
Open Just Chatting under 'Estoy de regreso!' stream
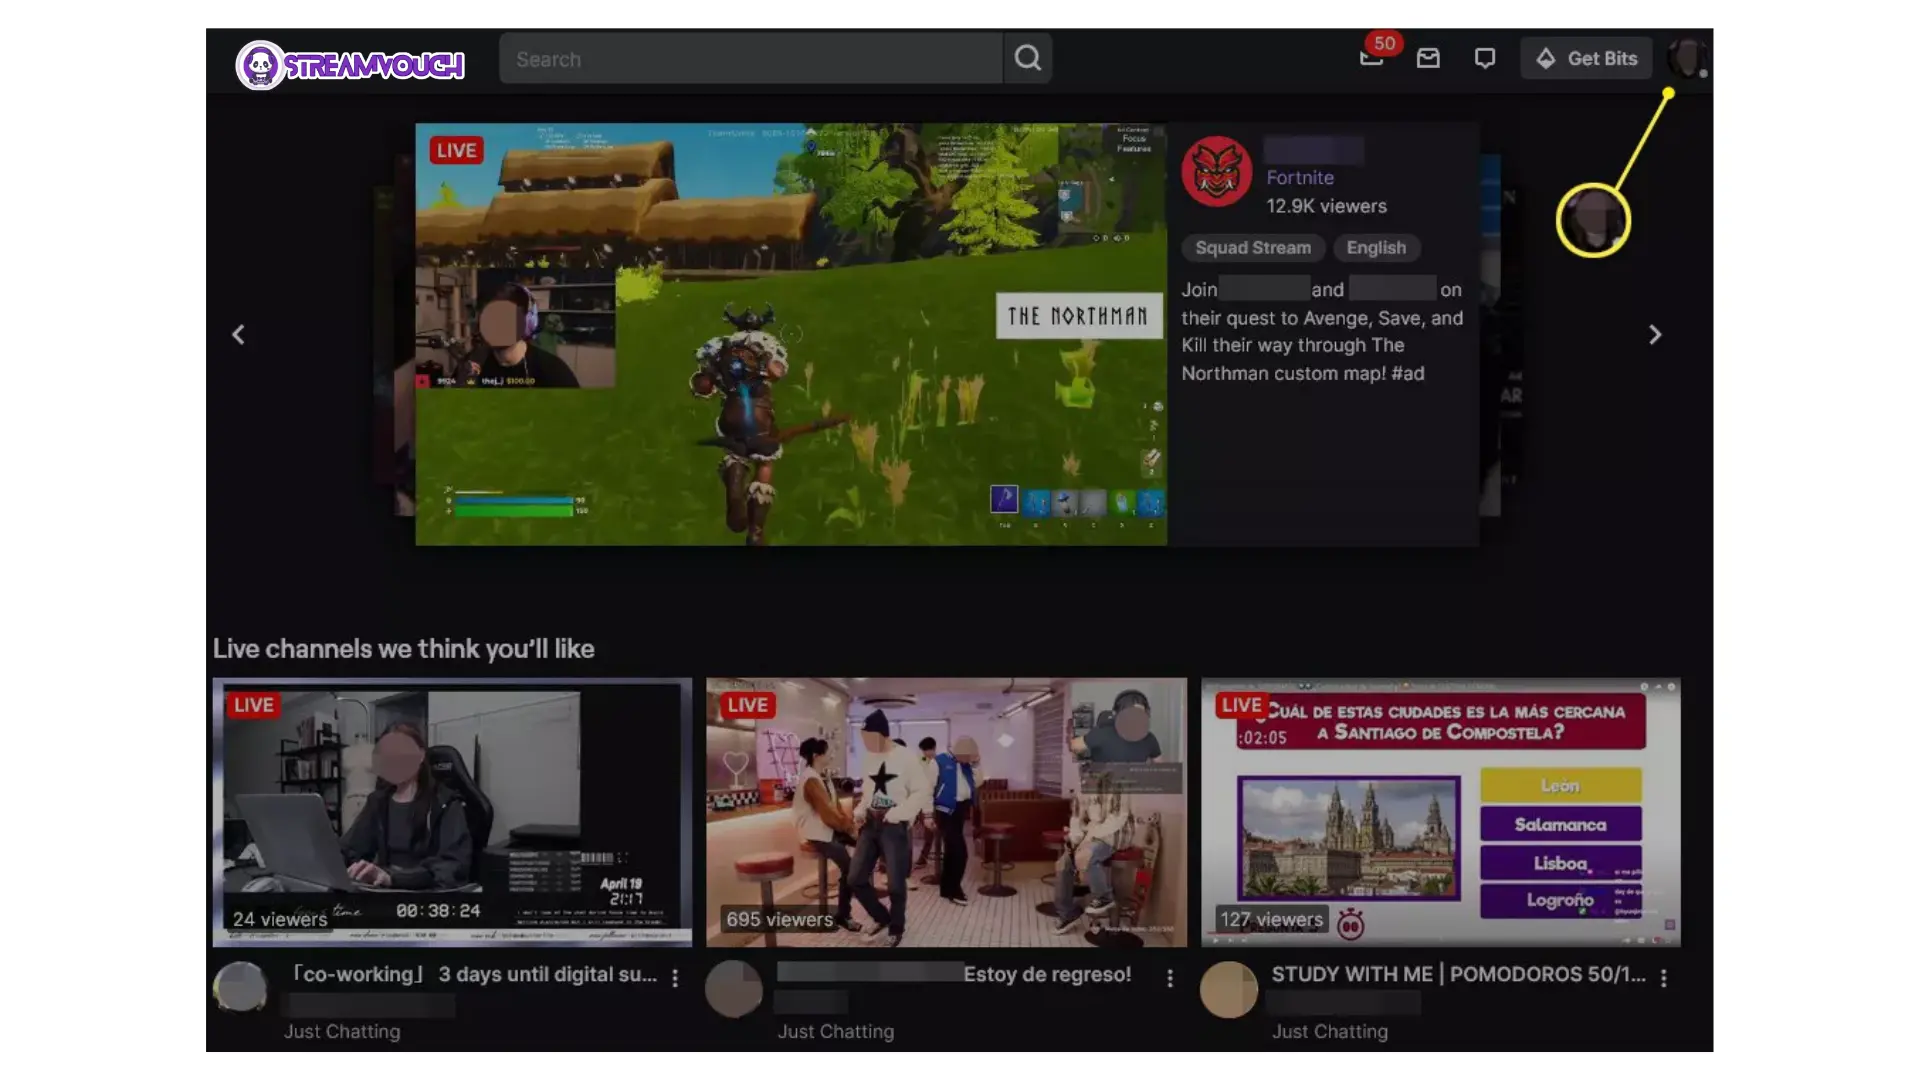tap(836, 1031)
